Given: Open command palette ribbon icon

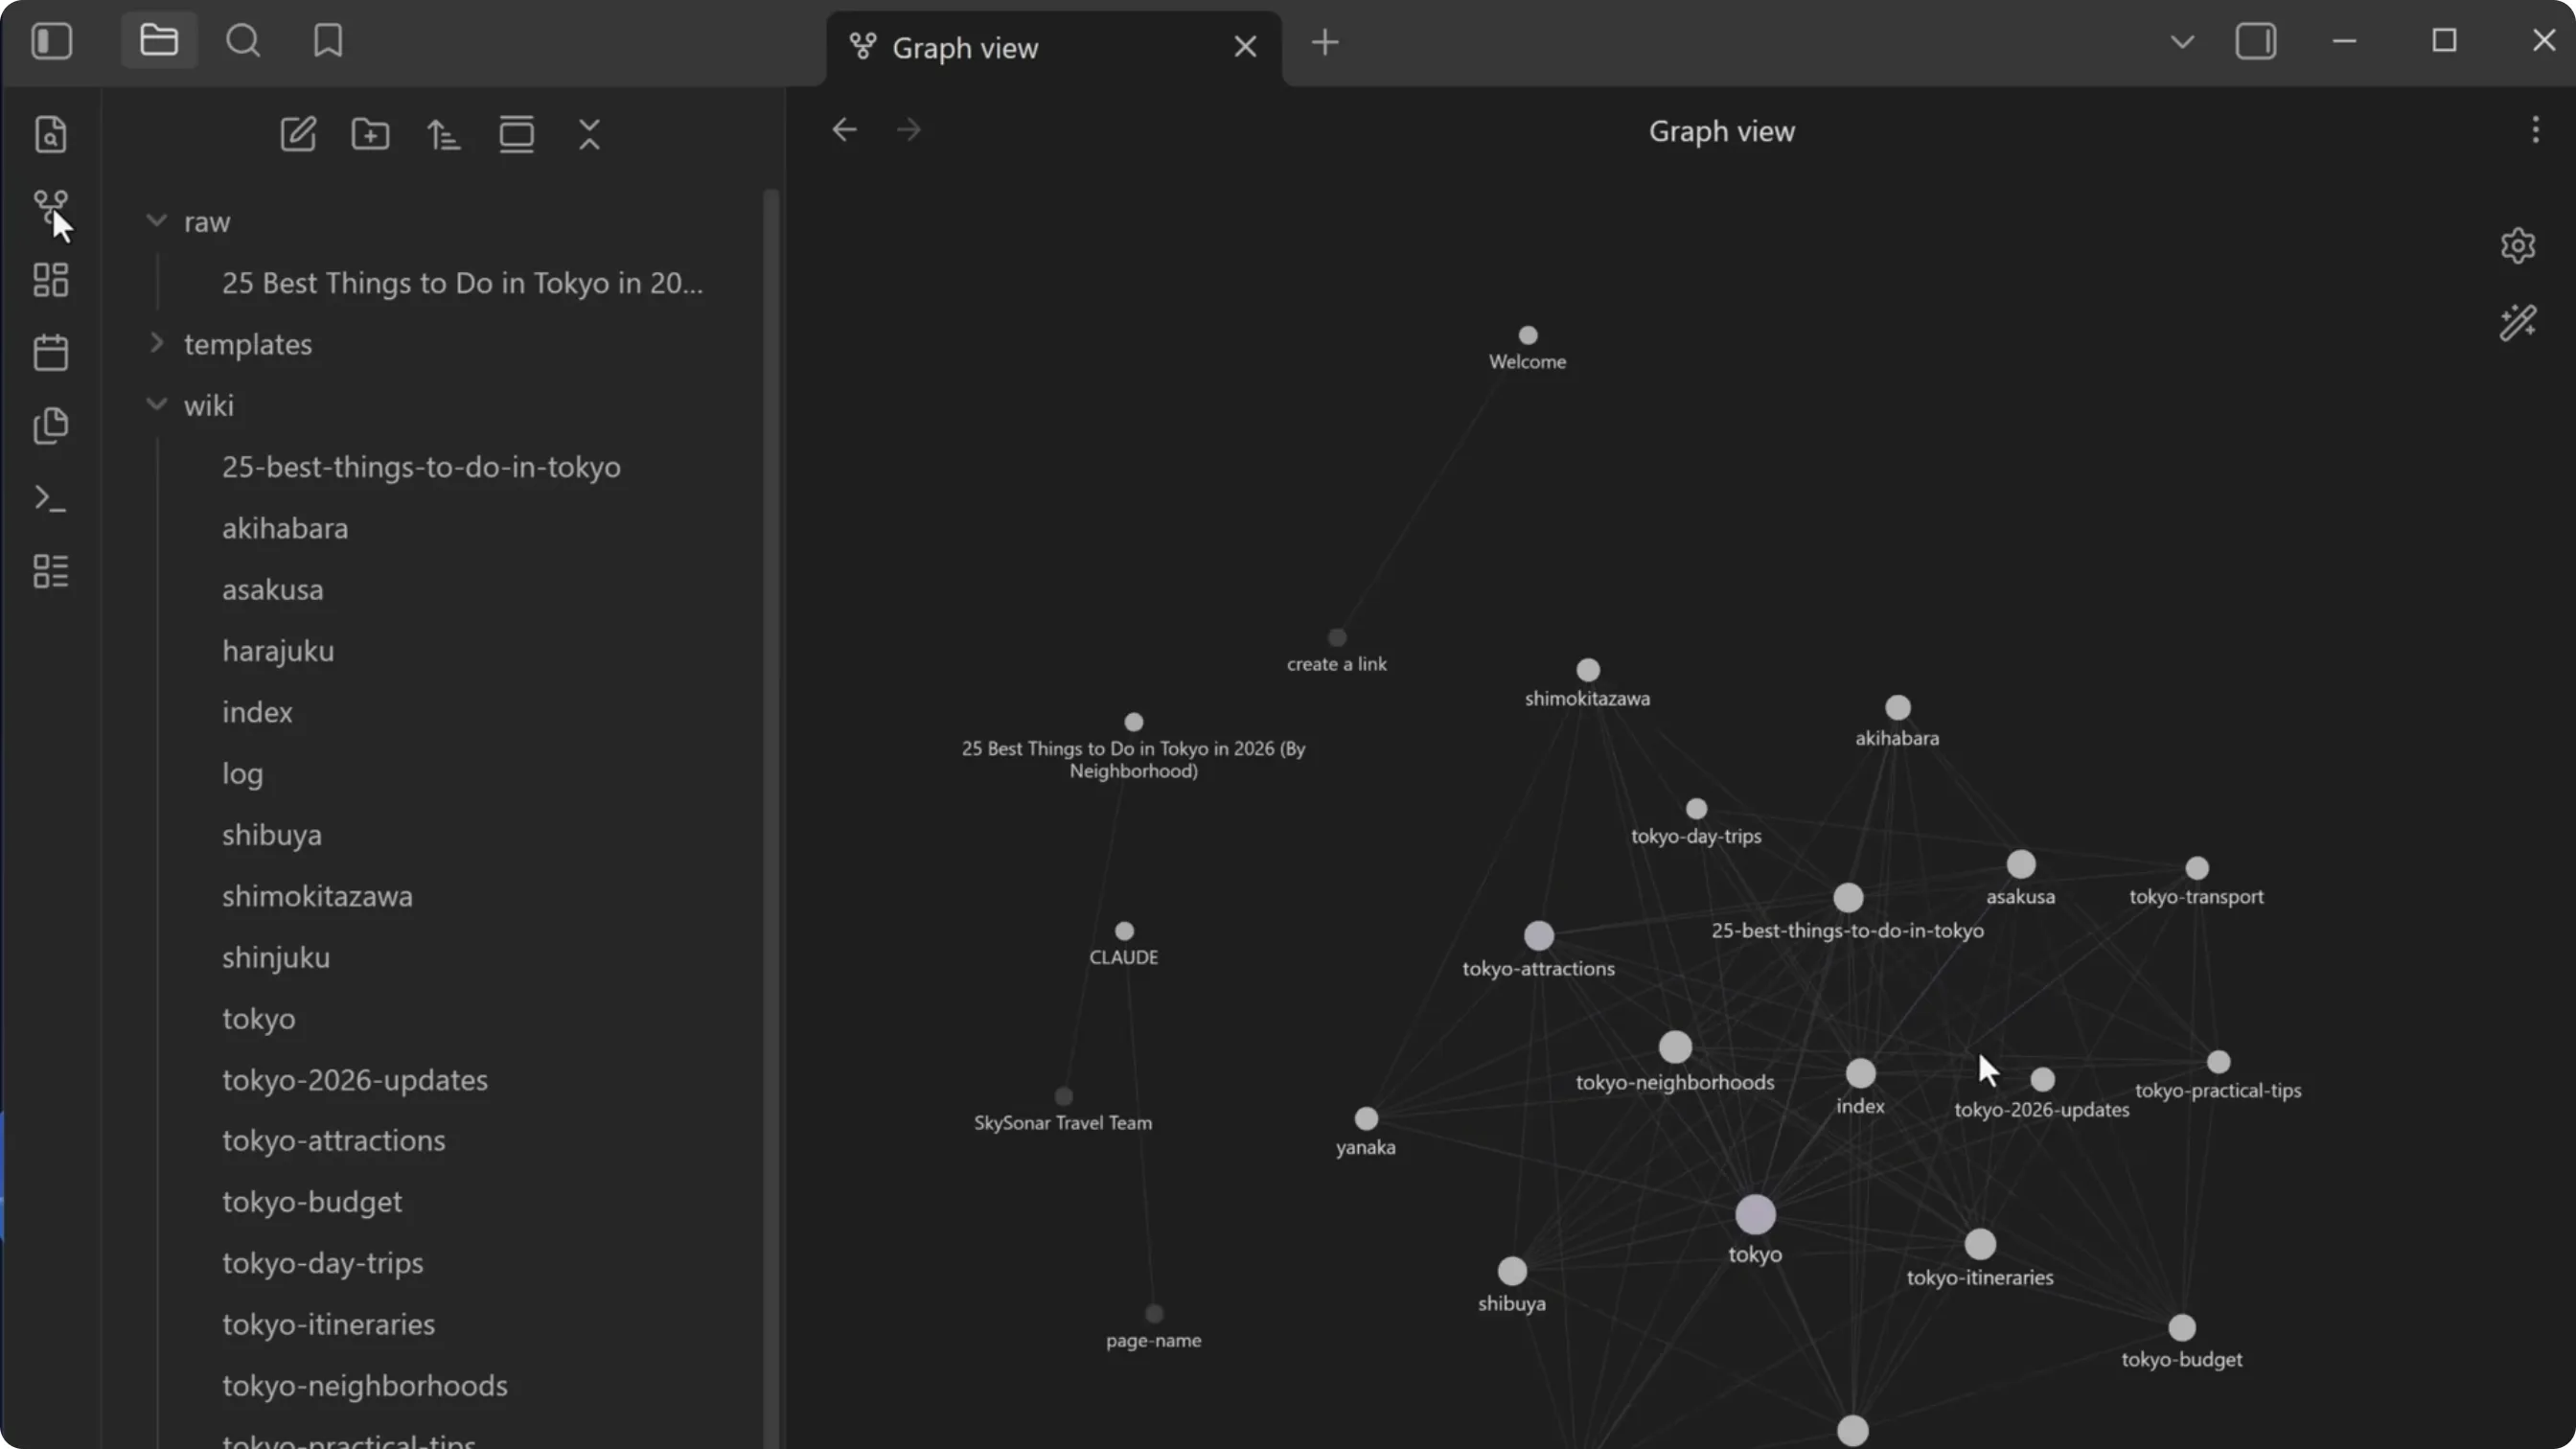Looking at the screenshot, I should pyautogui.click(x=51, y=498).
